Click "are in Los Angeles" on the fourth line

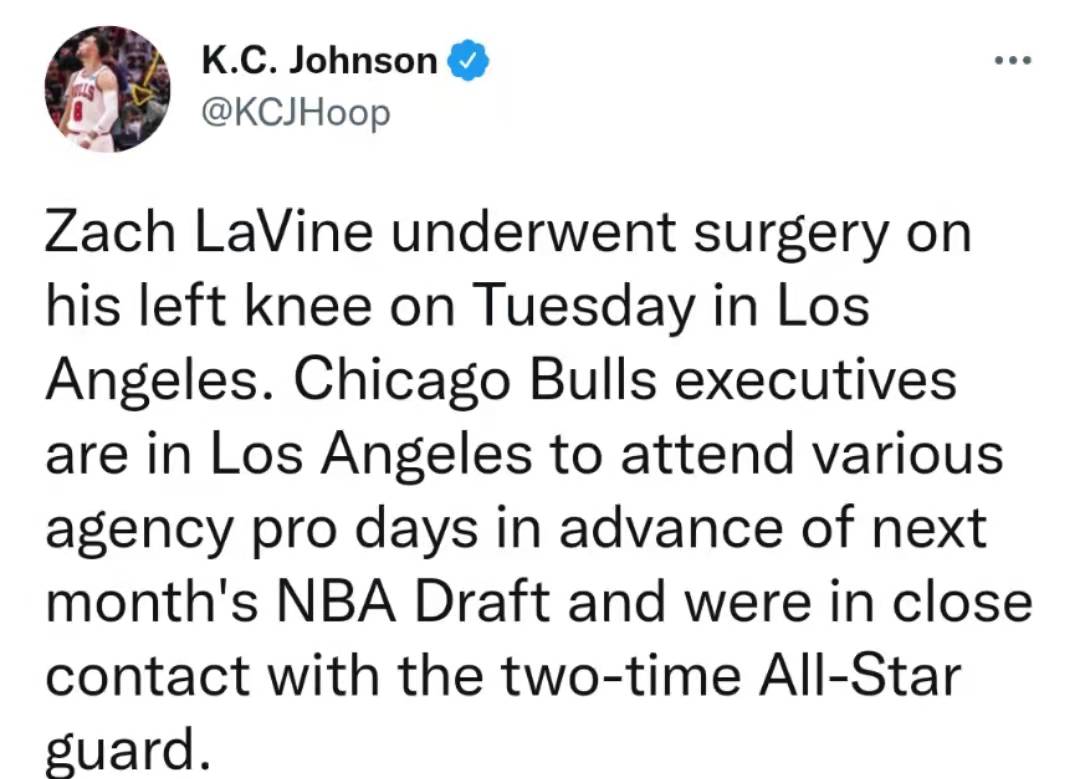click(289, 455)
